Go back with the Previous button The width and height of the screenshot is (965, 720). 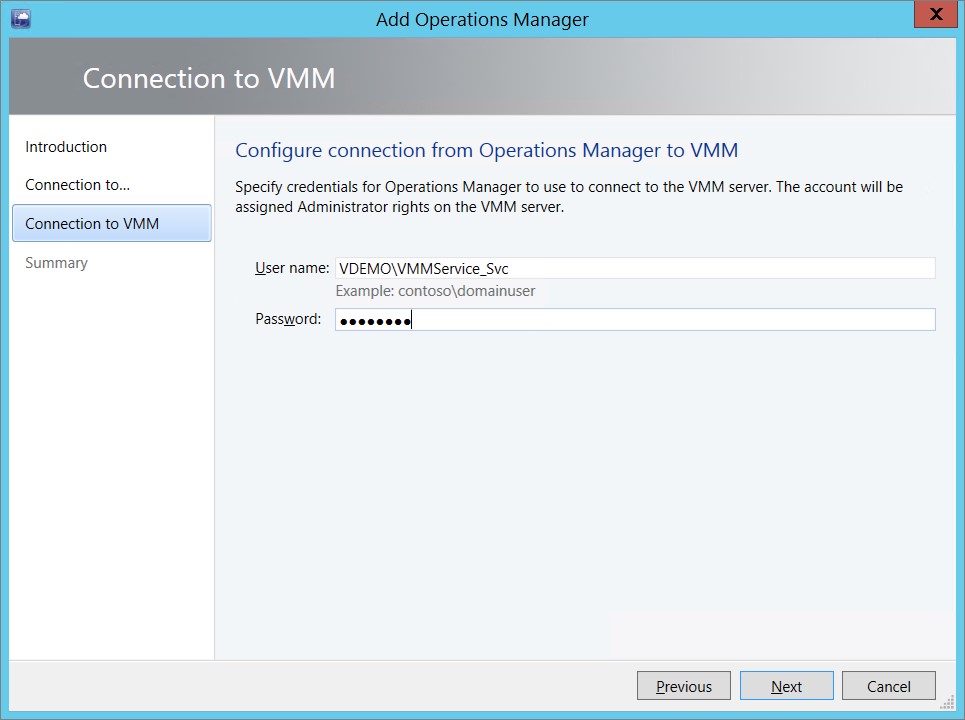(684, 686)
